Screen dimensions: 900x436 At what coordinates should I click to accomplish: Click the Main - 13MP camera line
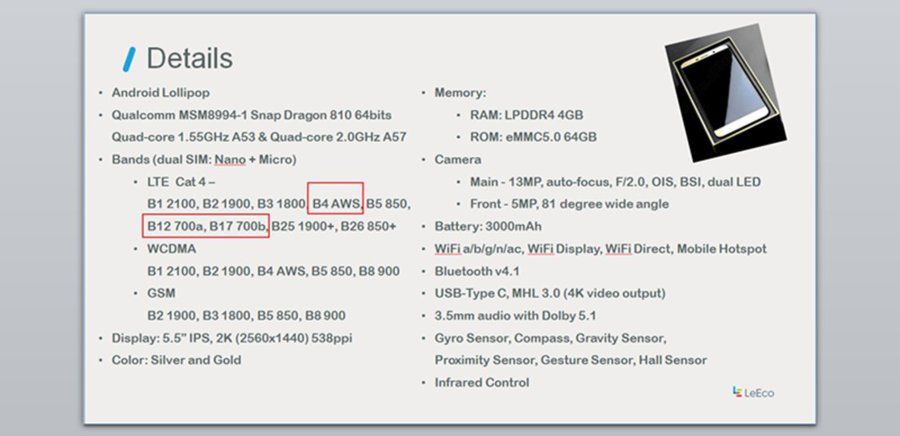tap(615, 182)
